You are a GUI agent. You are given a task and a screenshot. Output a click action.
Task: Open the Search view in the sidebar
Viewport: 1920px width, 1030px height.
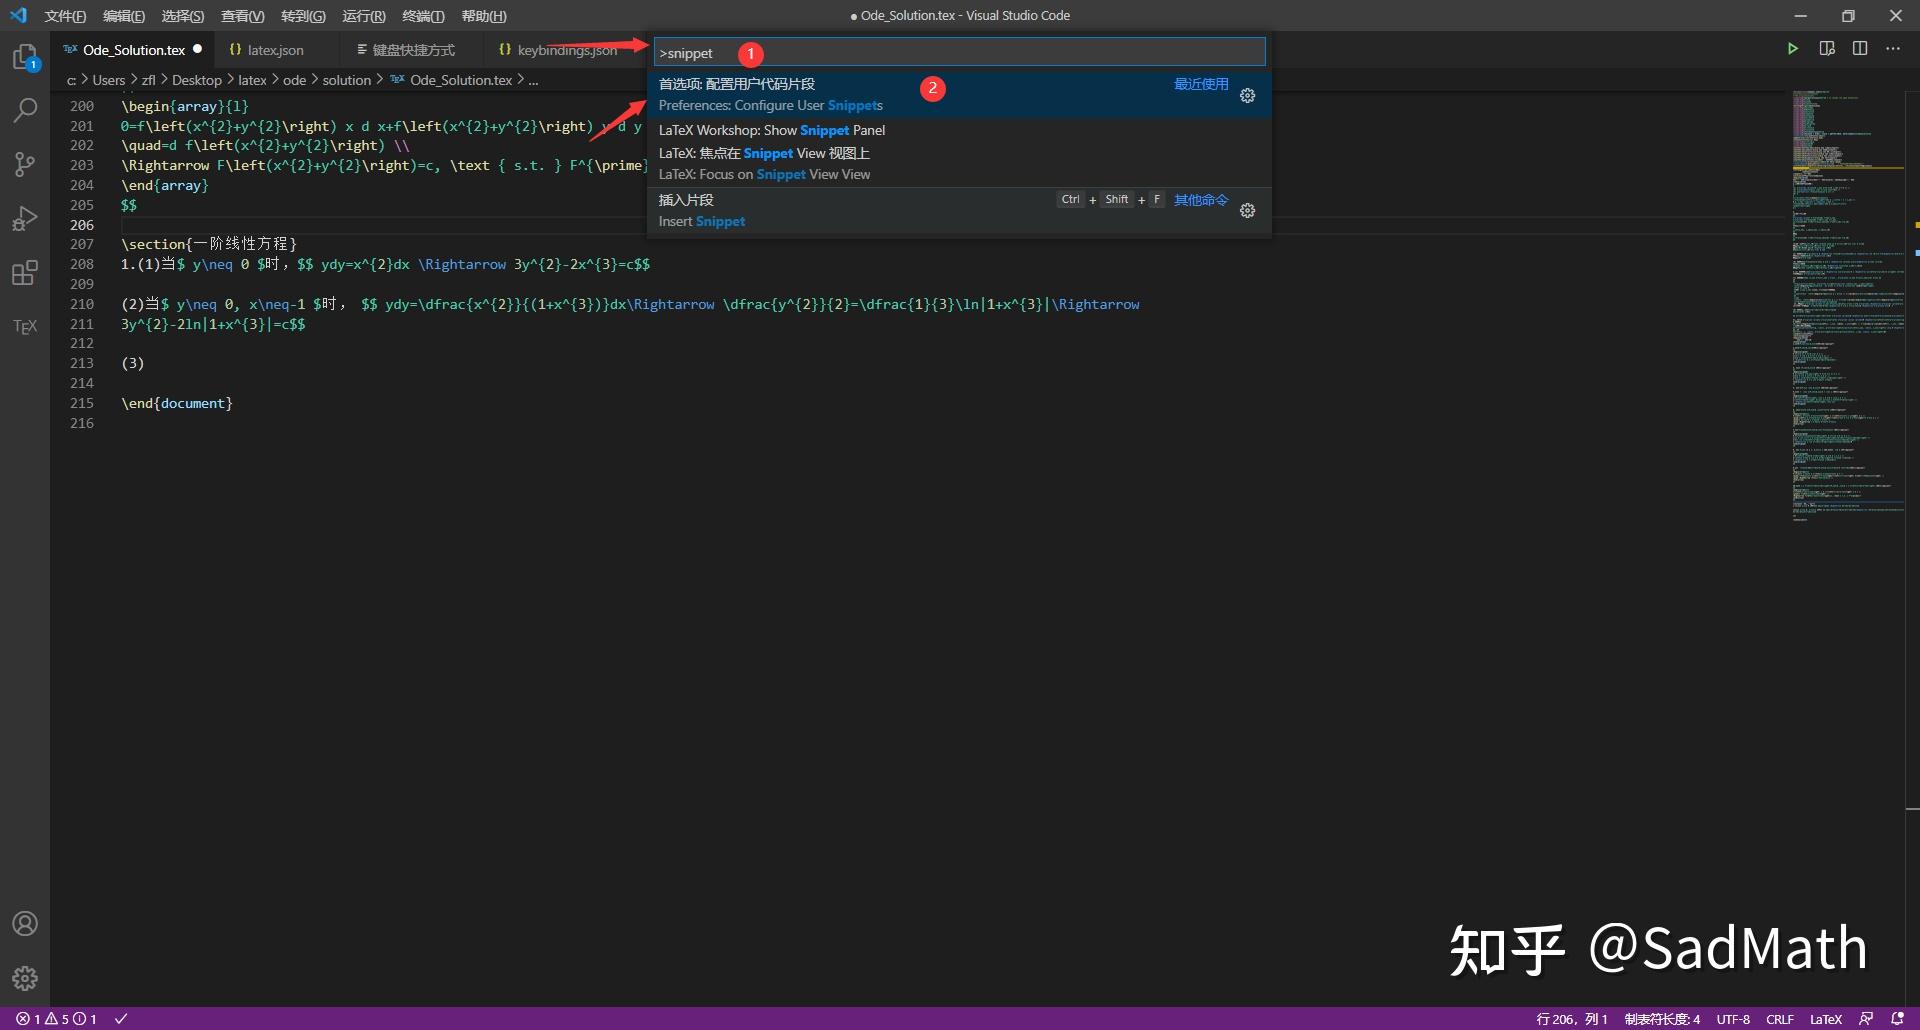[x=25, y=110]
